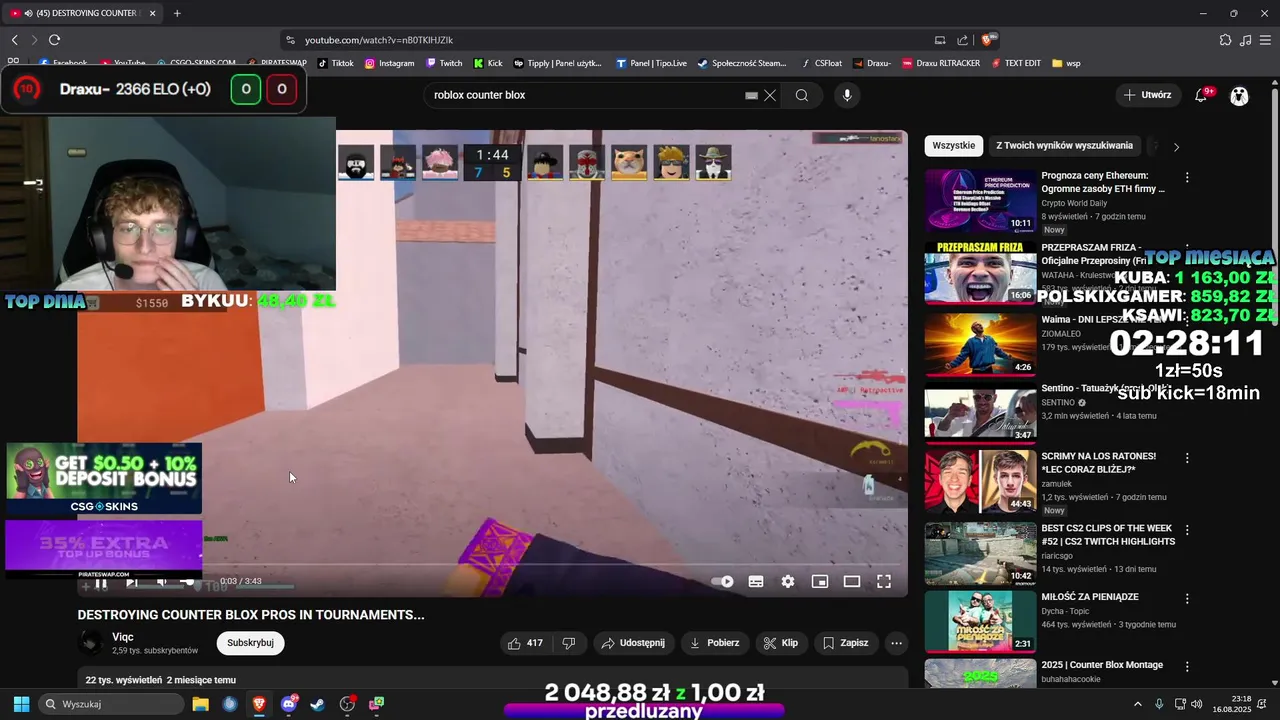Open the account avatar menu
The height and width of the screenshot is (720, 1280).
1240,96
